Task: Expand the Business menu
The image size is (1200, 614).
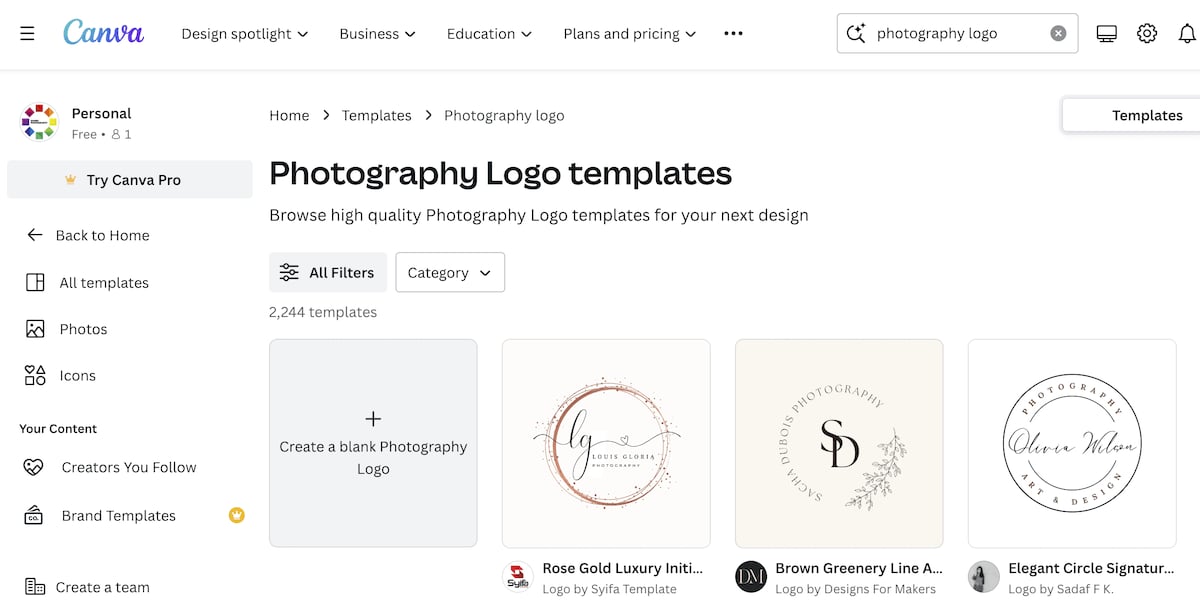Action: point(377,33)
